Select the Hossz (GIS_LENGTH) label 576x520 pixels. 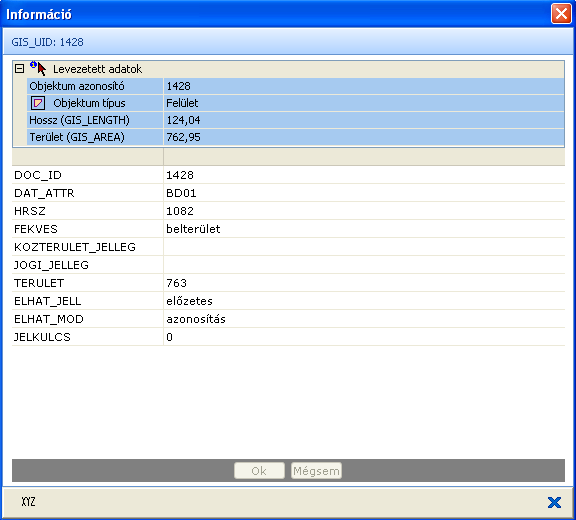[79, 120]
